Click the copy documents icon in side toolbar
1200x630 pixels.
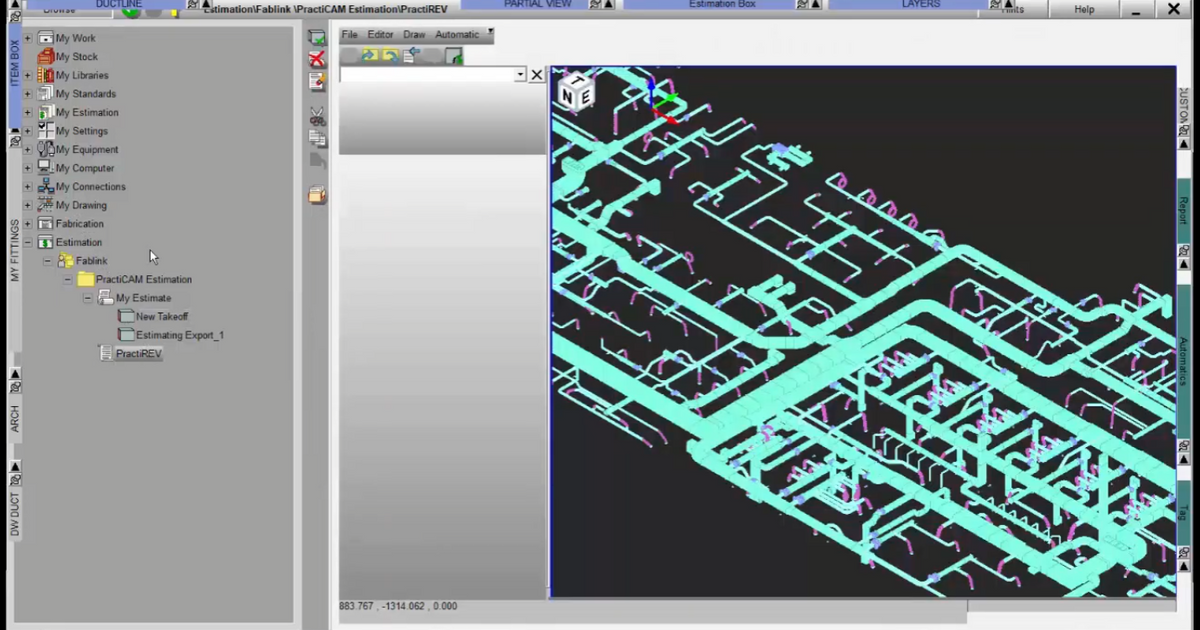pos(317,138)
